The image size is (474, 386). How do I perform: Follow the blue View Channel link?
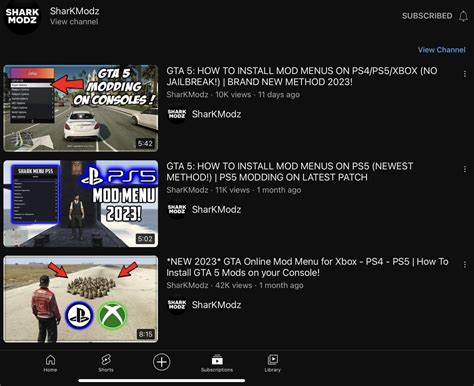coord(442,50)
